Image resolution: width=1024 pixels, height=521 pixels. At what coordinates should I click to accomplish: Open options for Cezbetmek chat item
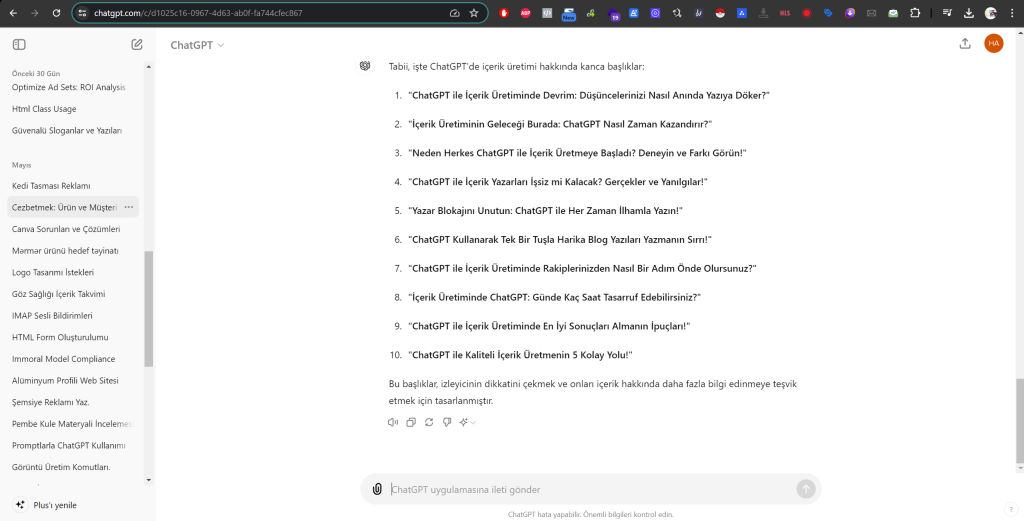(129, 207)
